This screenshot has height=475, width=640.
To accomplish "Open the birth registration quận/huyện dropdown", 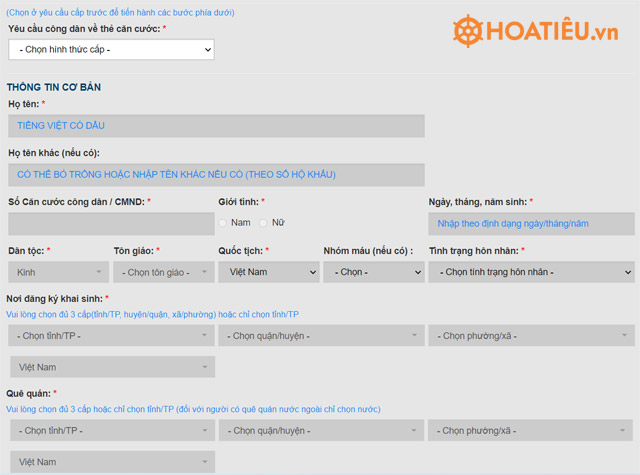I will click(321, 336).
